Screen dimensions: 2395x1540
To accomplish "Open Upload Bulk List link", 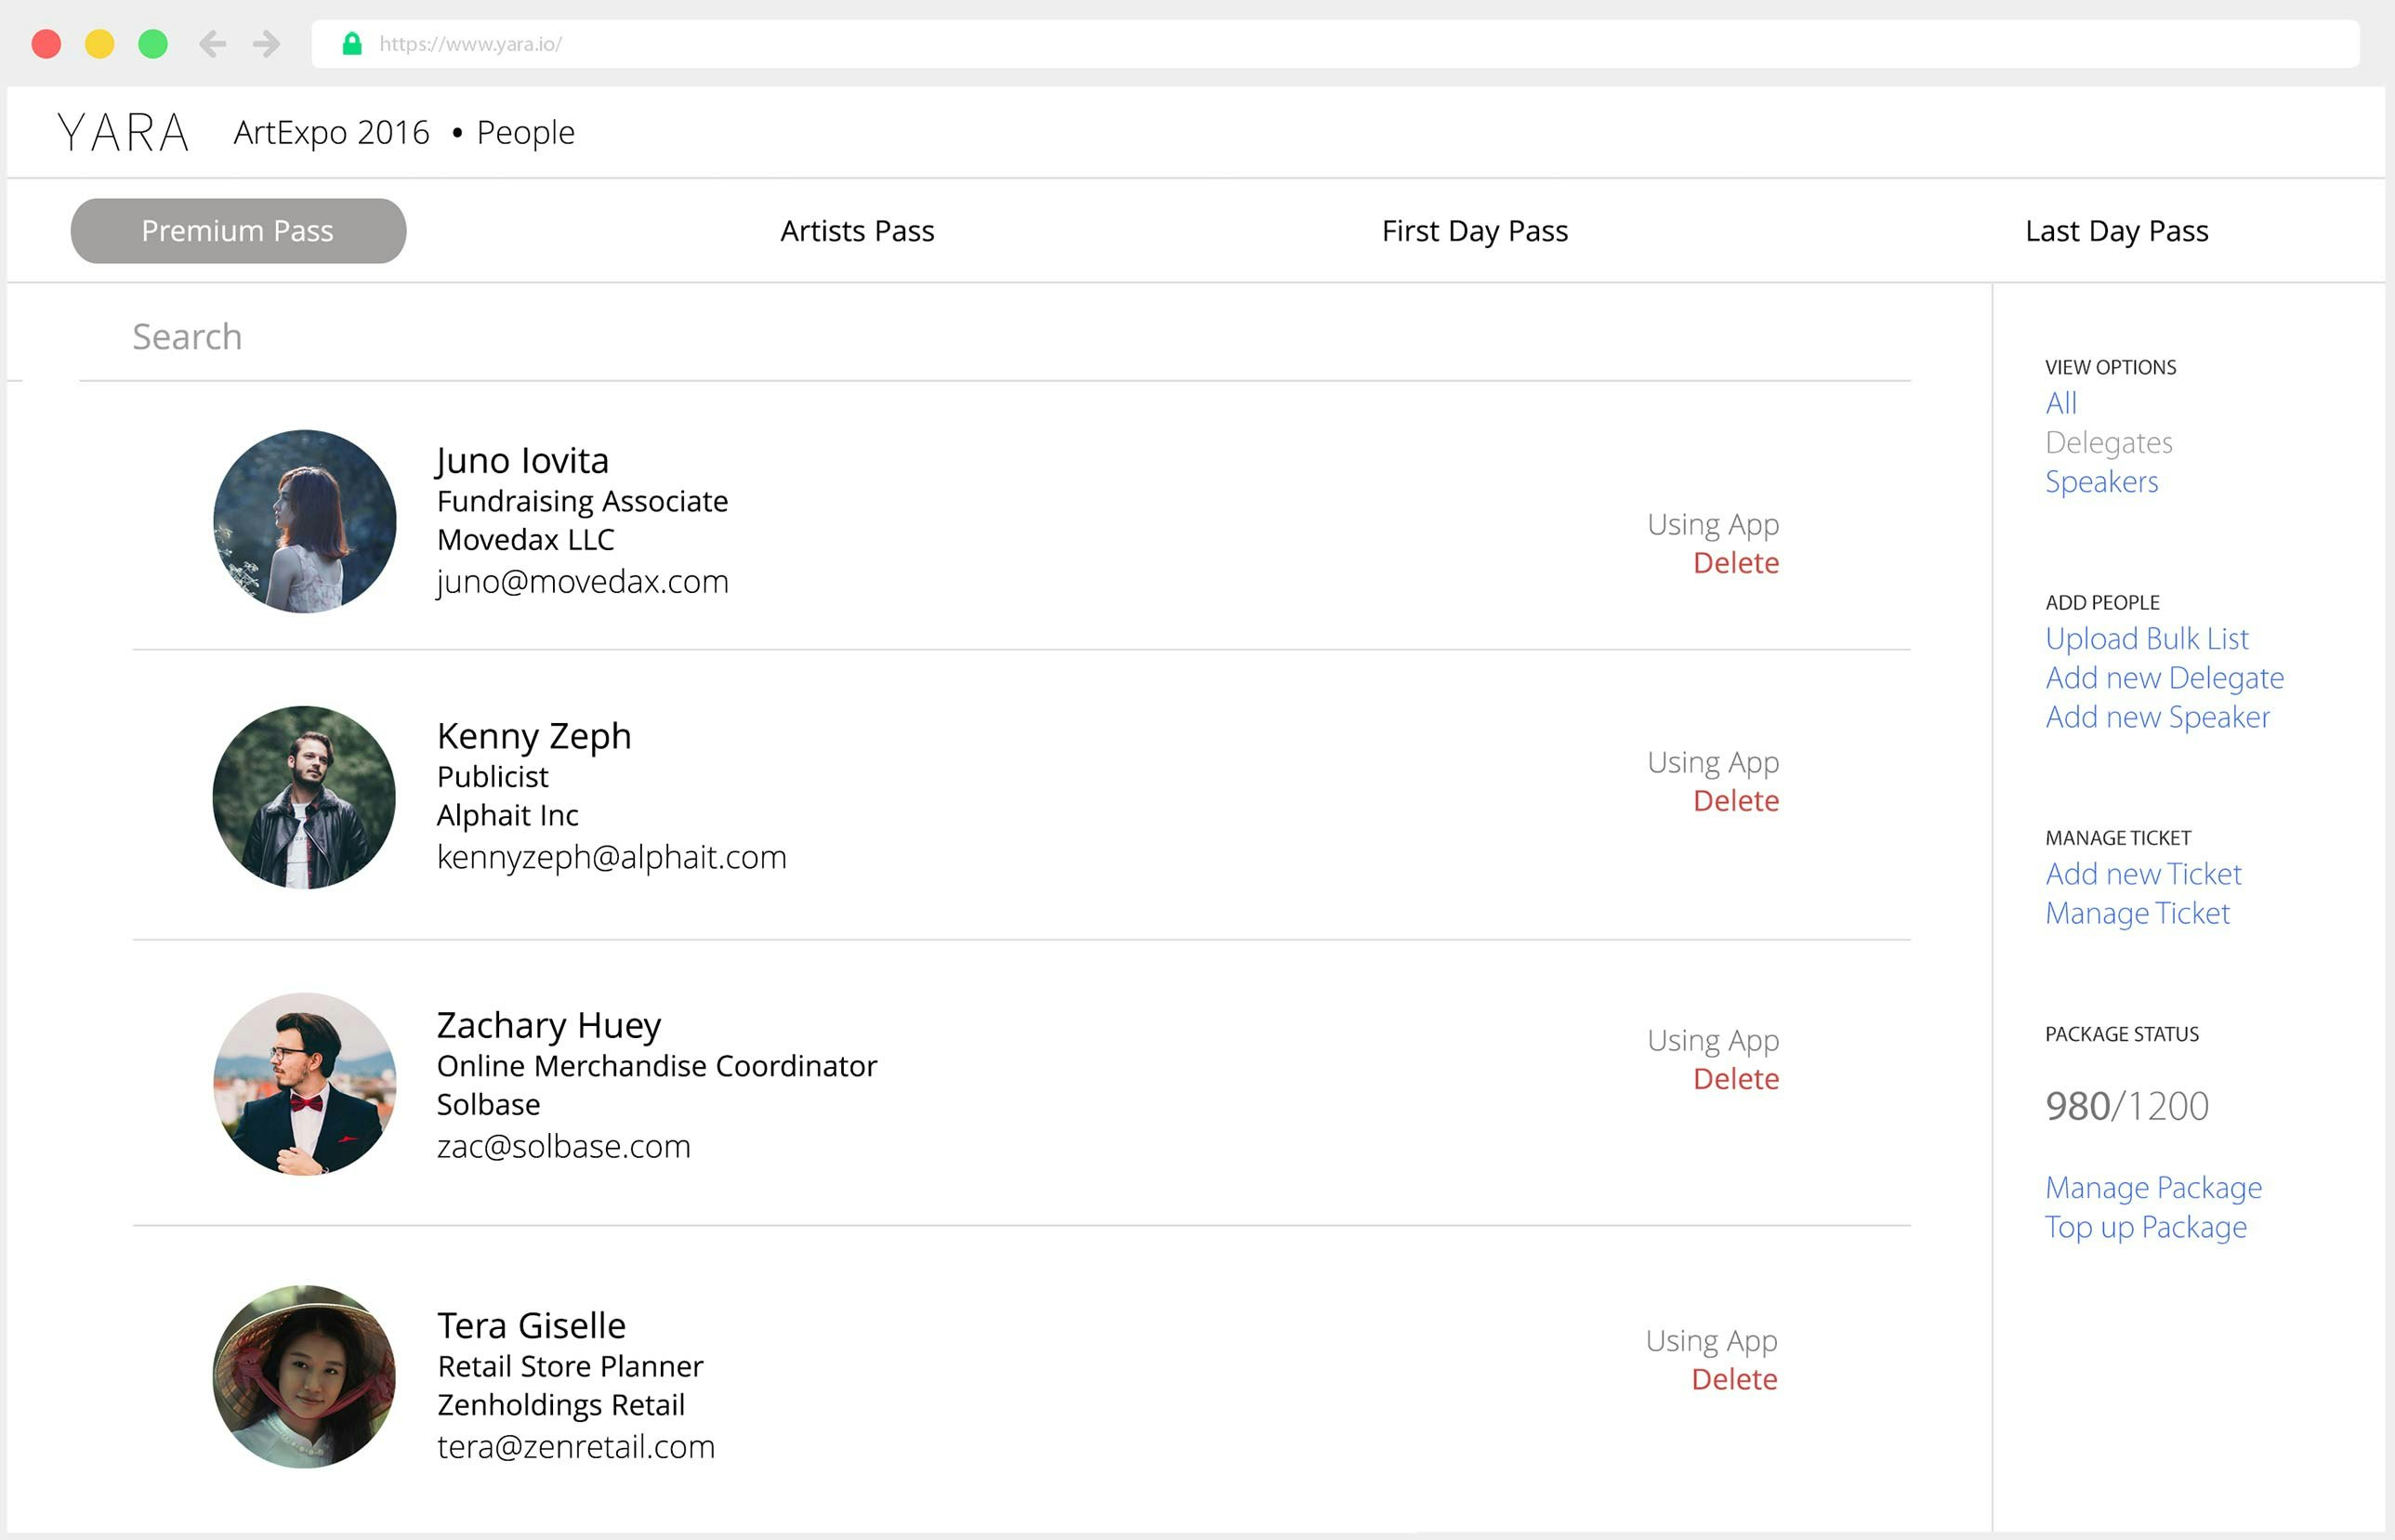I will (x=2146, y=639).
